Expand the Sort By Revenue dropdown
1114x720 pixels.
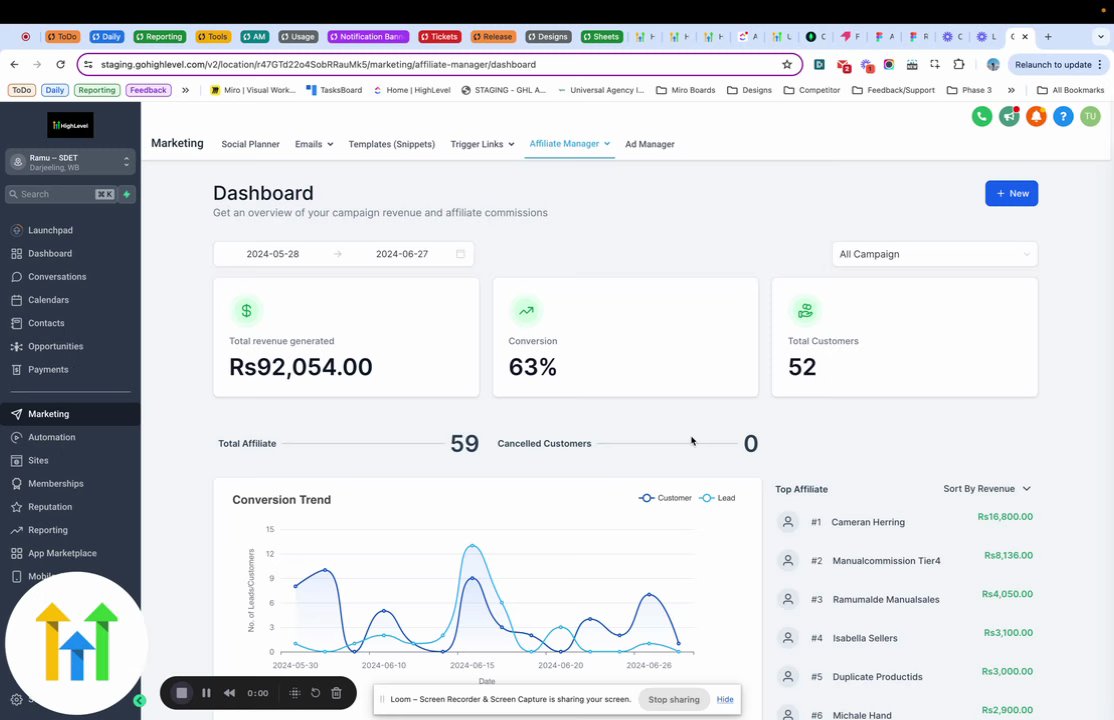(987, 489)
